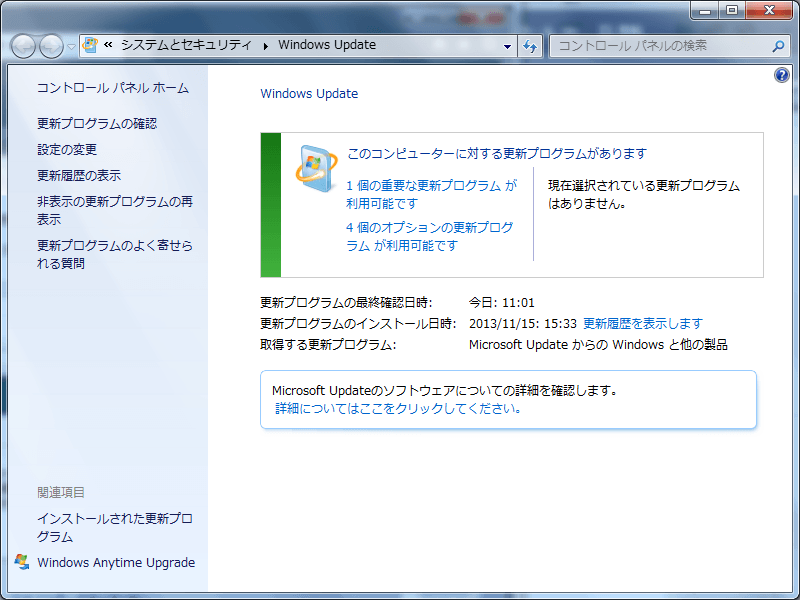Open 更新履歴の表示 in sidebar

click(79, 176)
